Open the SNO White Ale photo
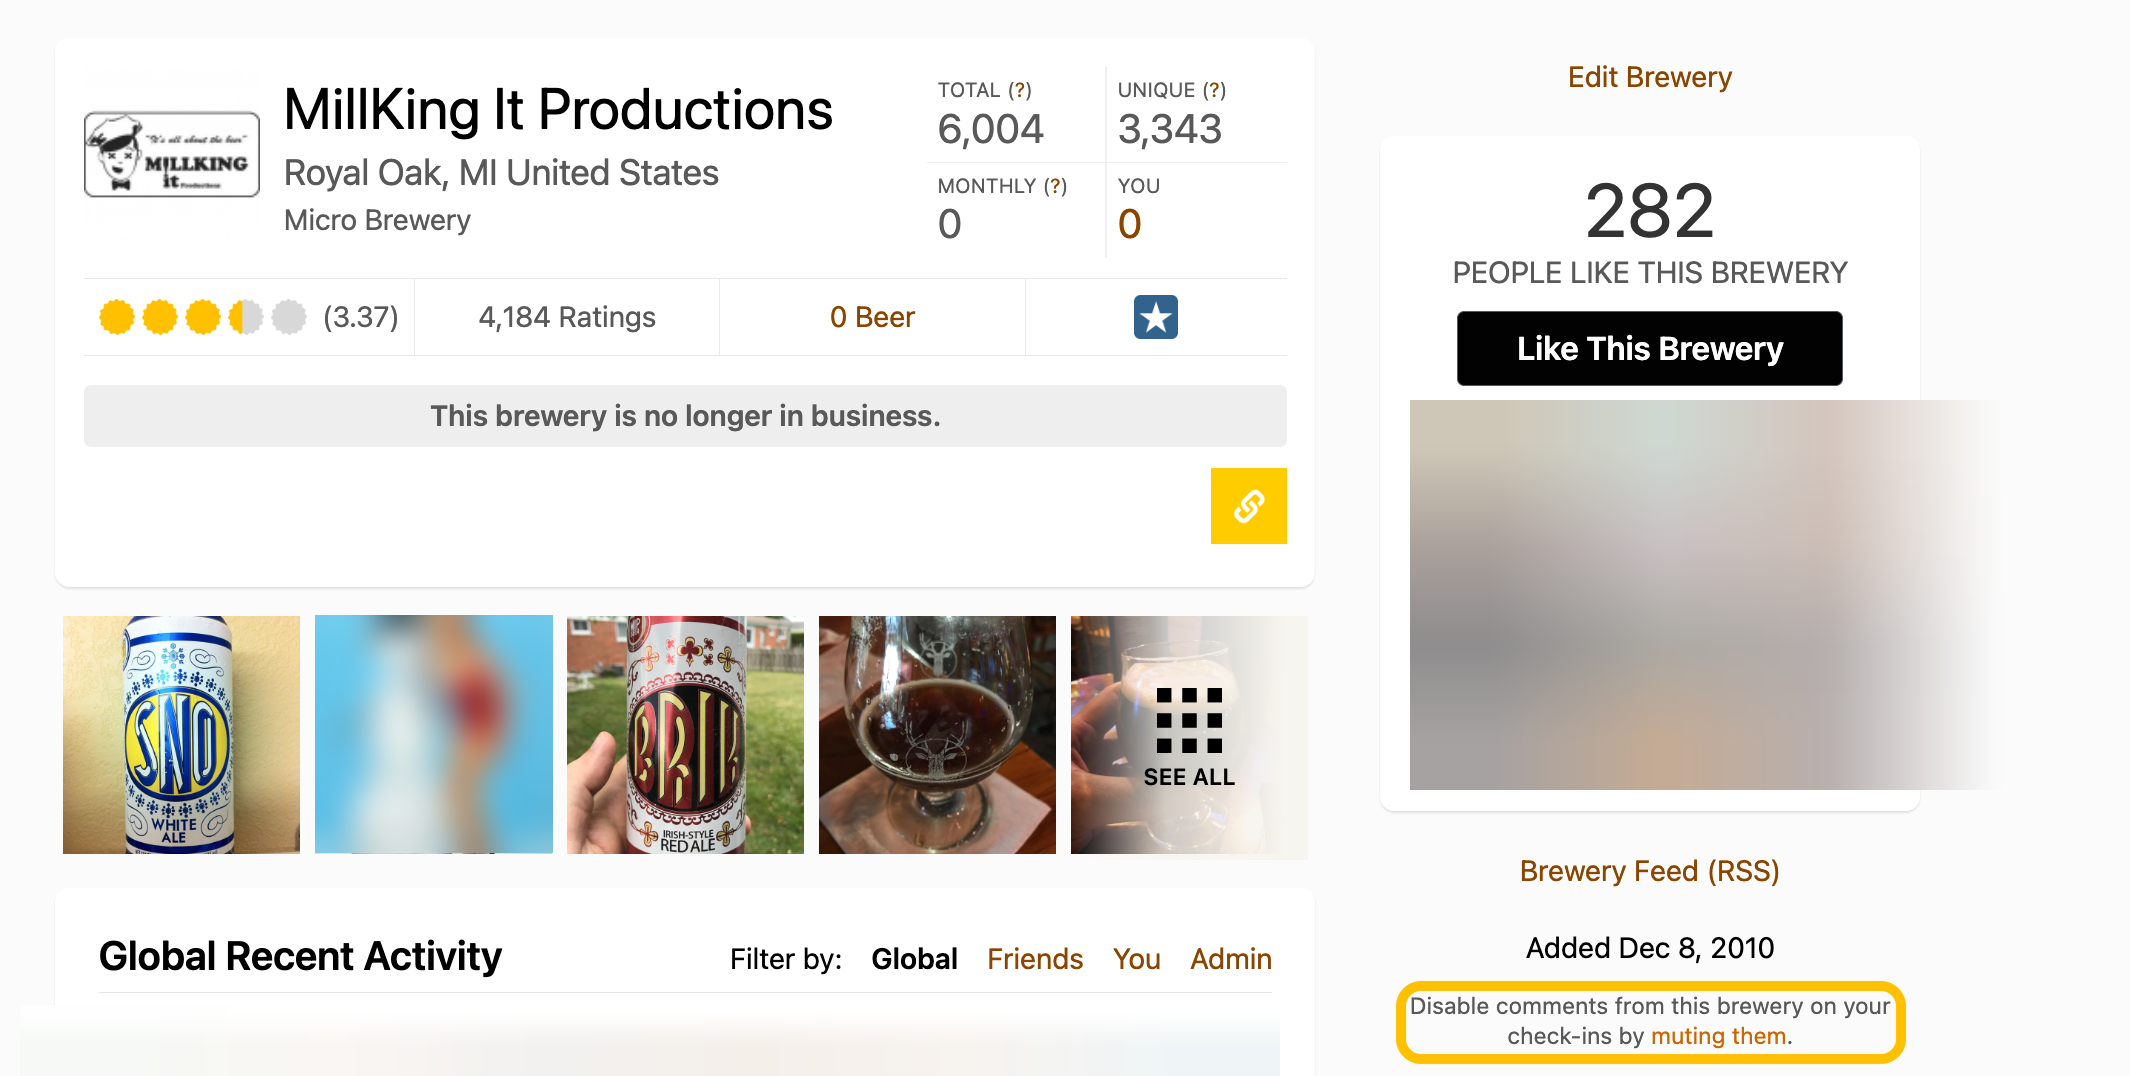 [x=181, y=735]
